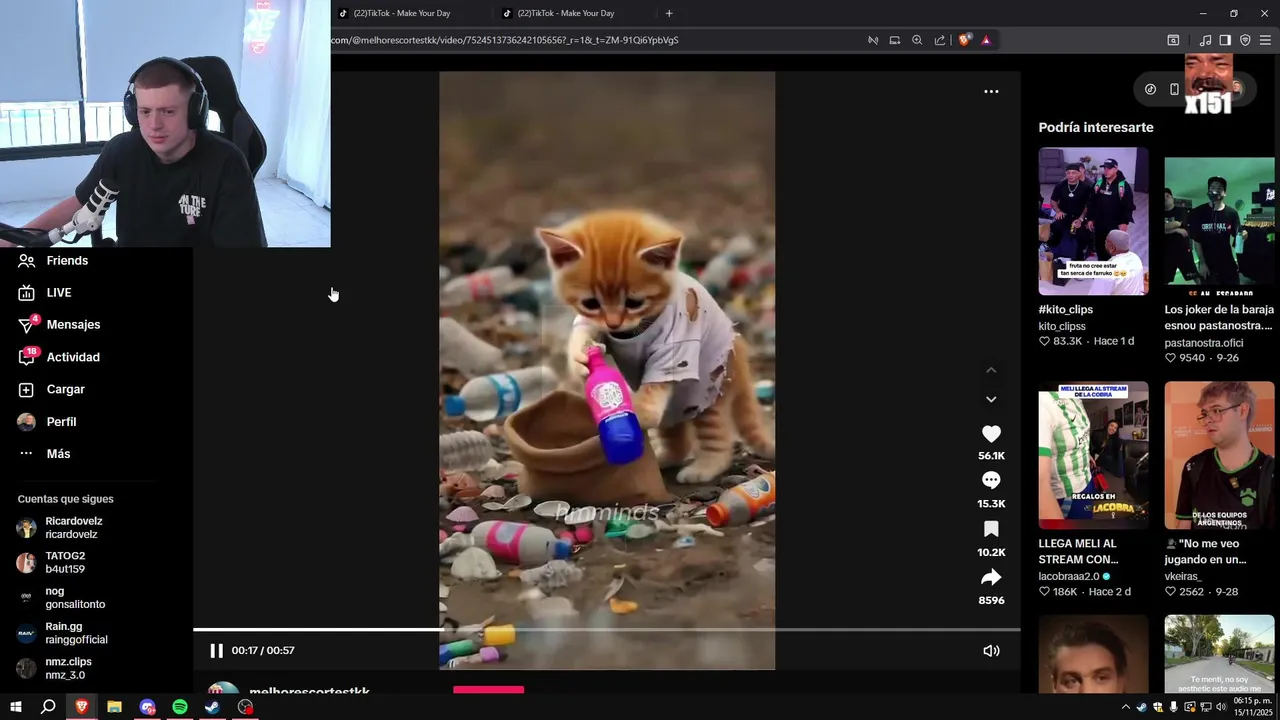This screenshot has height=720, width=1280.
Task: Go to Perfil page
Action: pyautogui.click(x=61, y=421)
